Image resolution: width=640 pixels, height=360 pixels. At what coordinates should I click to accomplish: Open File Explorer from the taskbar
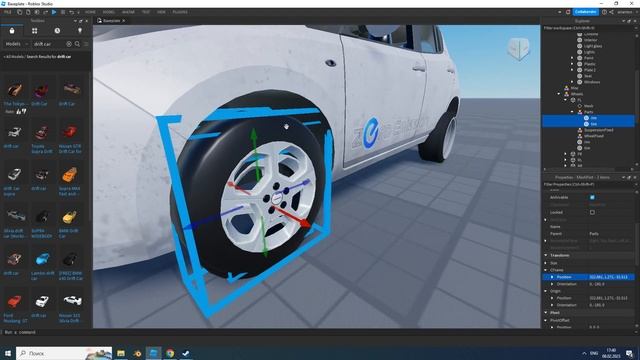pos(121,353)
